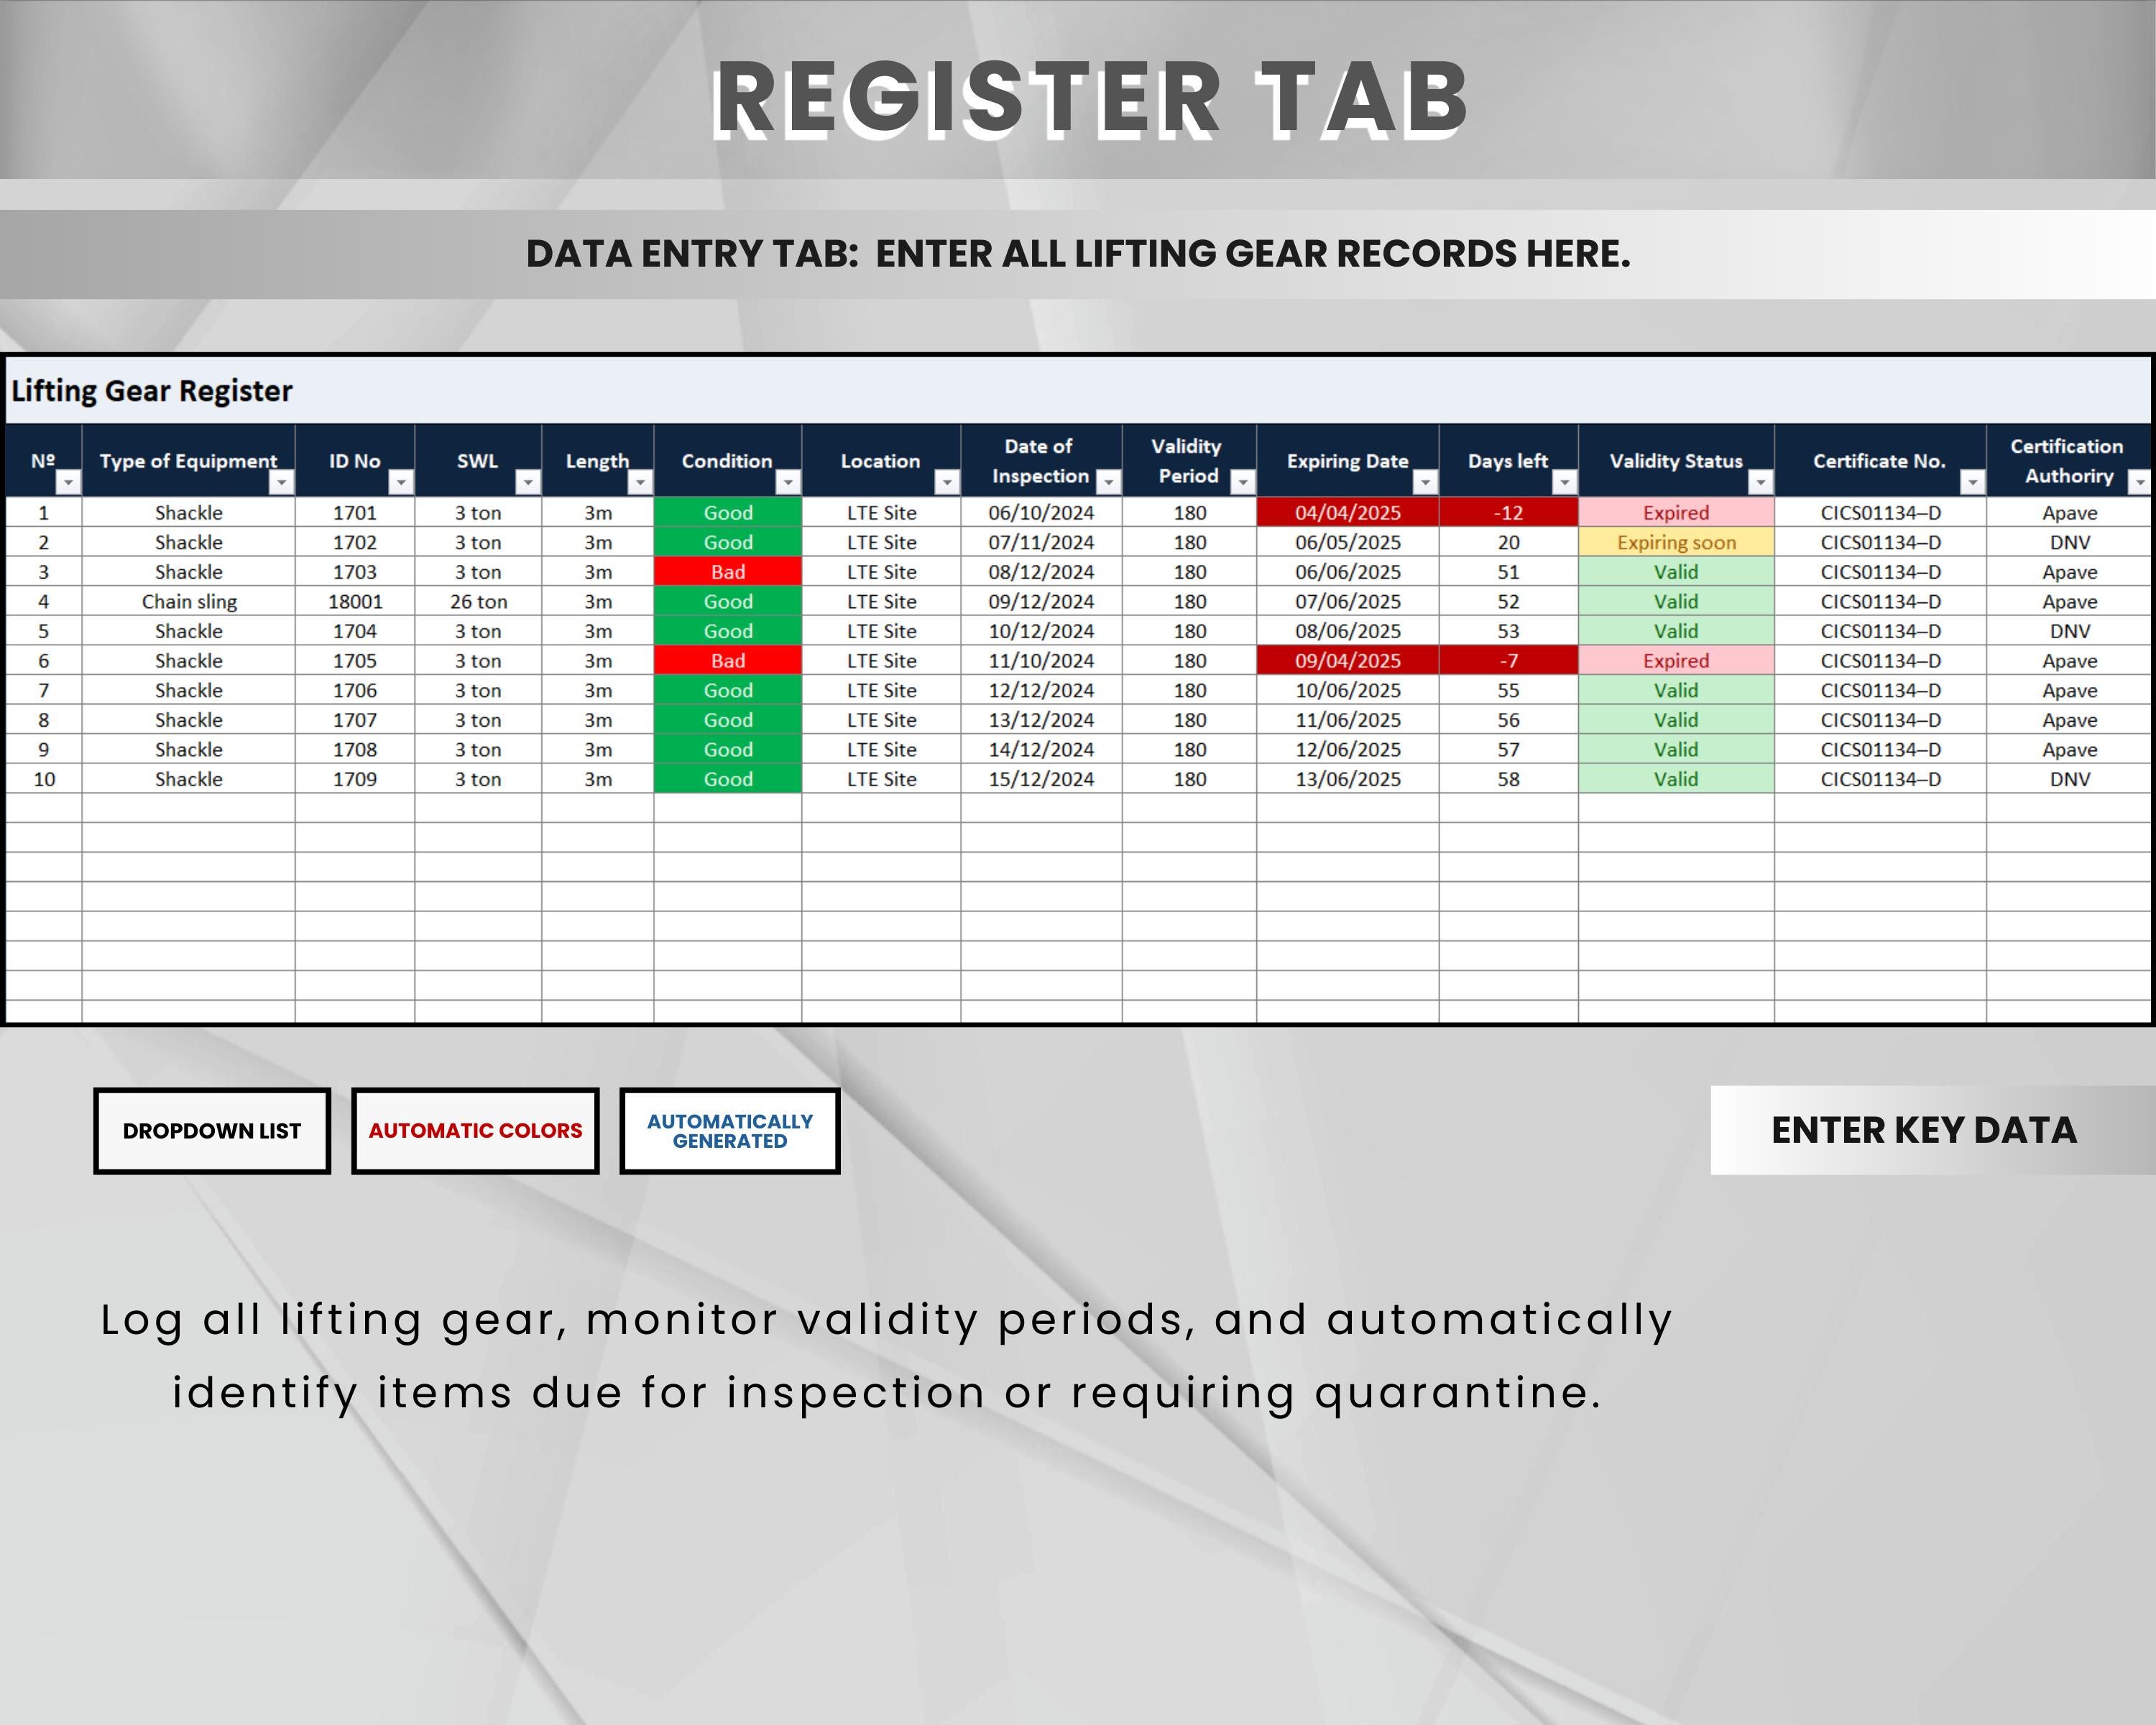
Task: Open the Location column filter dropdown
Action: (947, 484)
